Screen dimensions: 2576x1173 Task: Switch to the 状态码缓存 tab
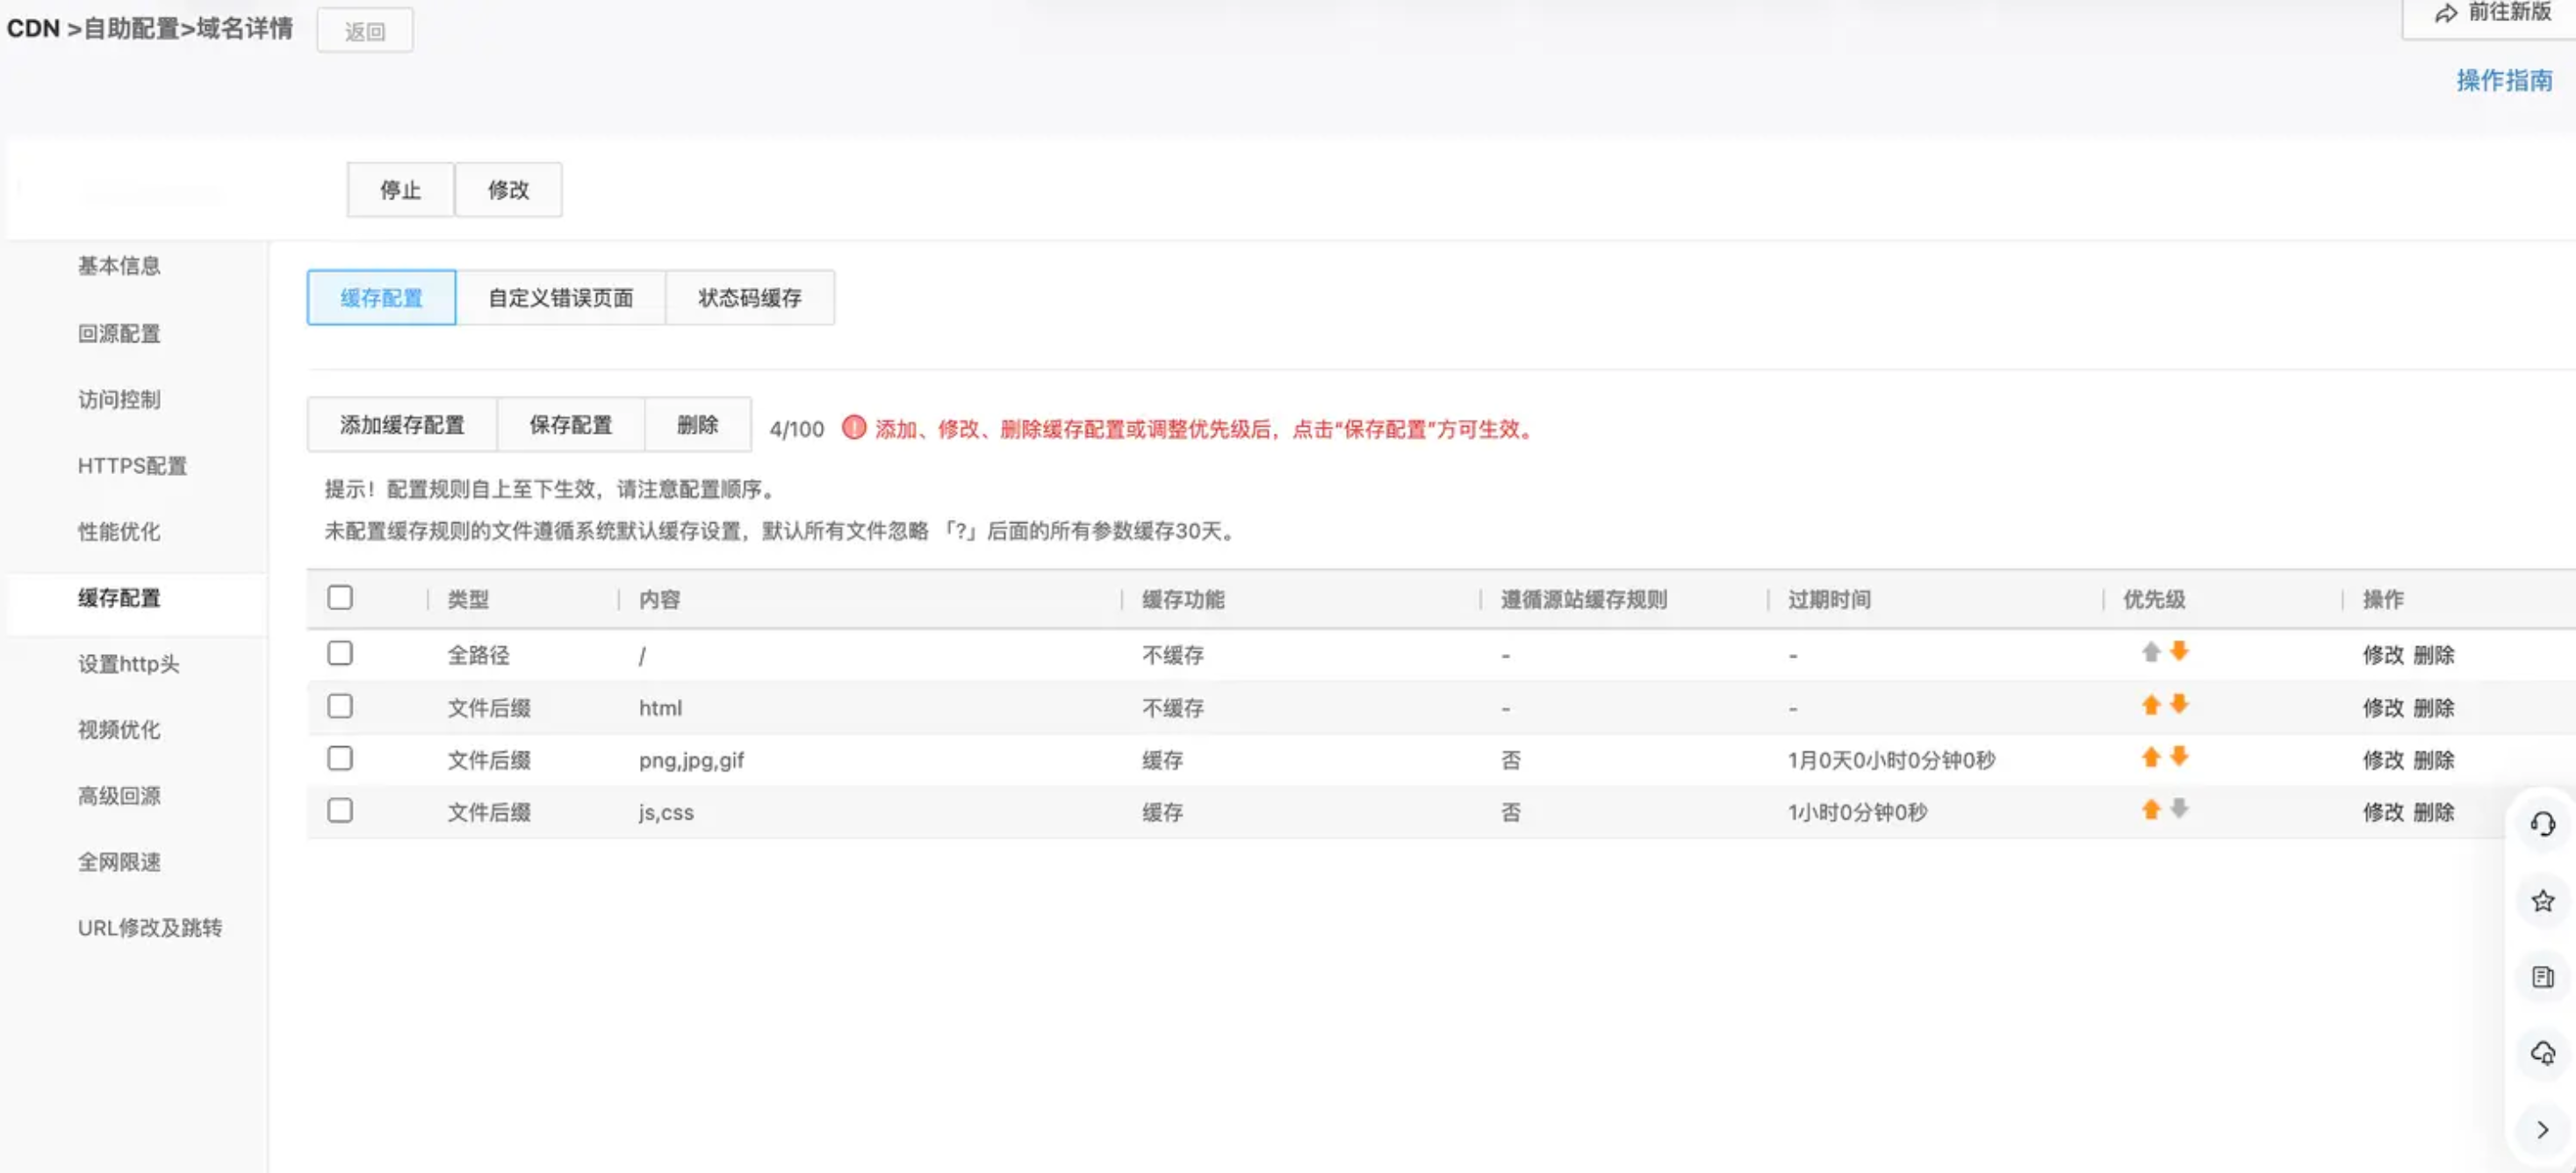click(x=749, y=298)
